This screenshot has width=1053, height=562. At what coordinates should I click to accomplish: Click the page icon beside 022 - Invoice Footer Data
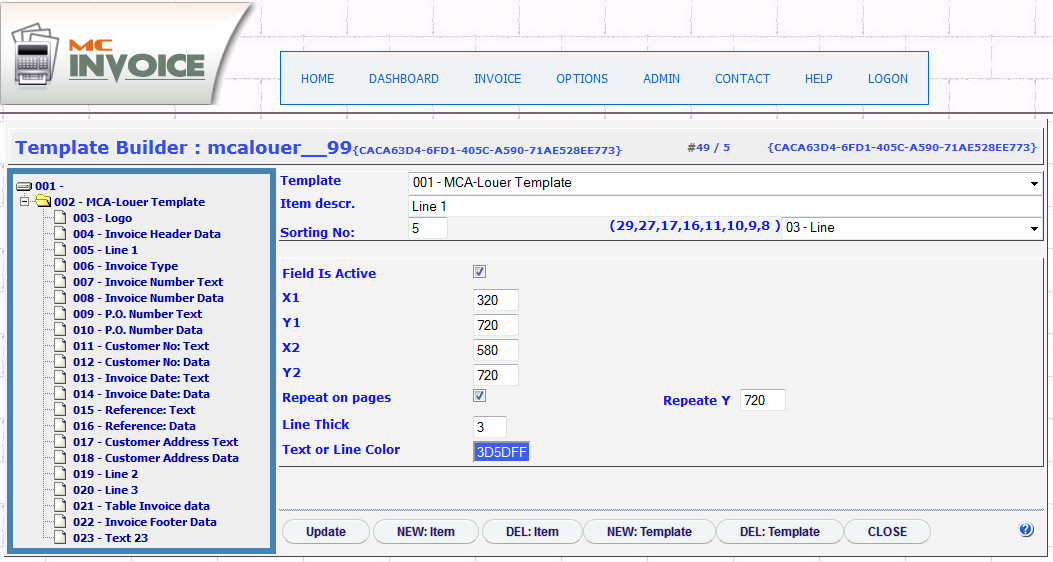61,522
